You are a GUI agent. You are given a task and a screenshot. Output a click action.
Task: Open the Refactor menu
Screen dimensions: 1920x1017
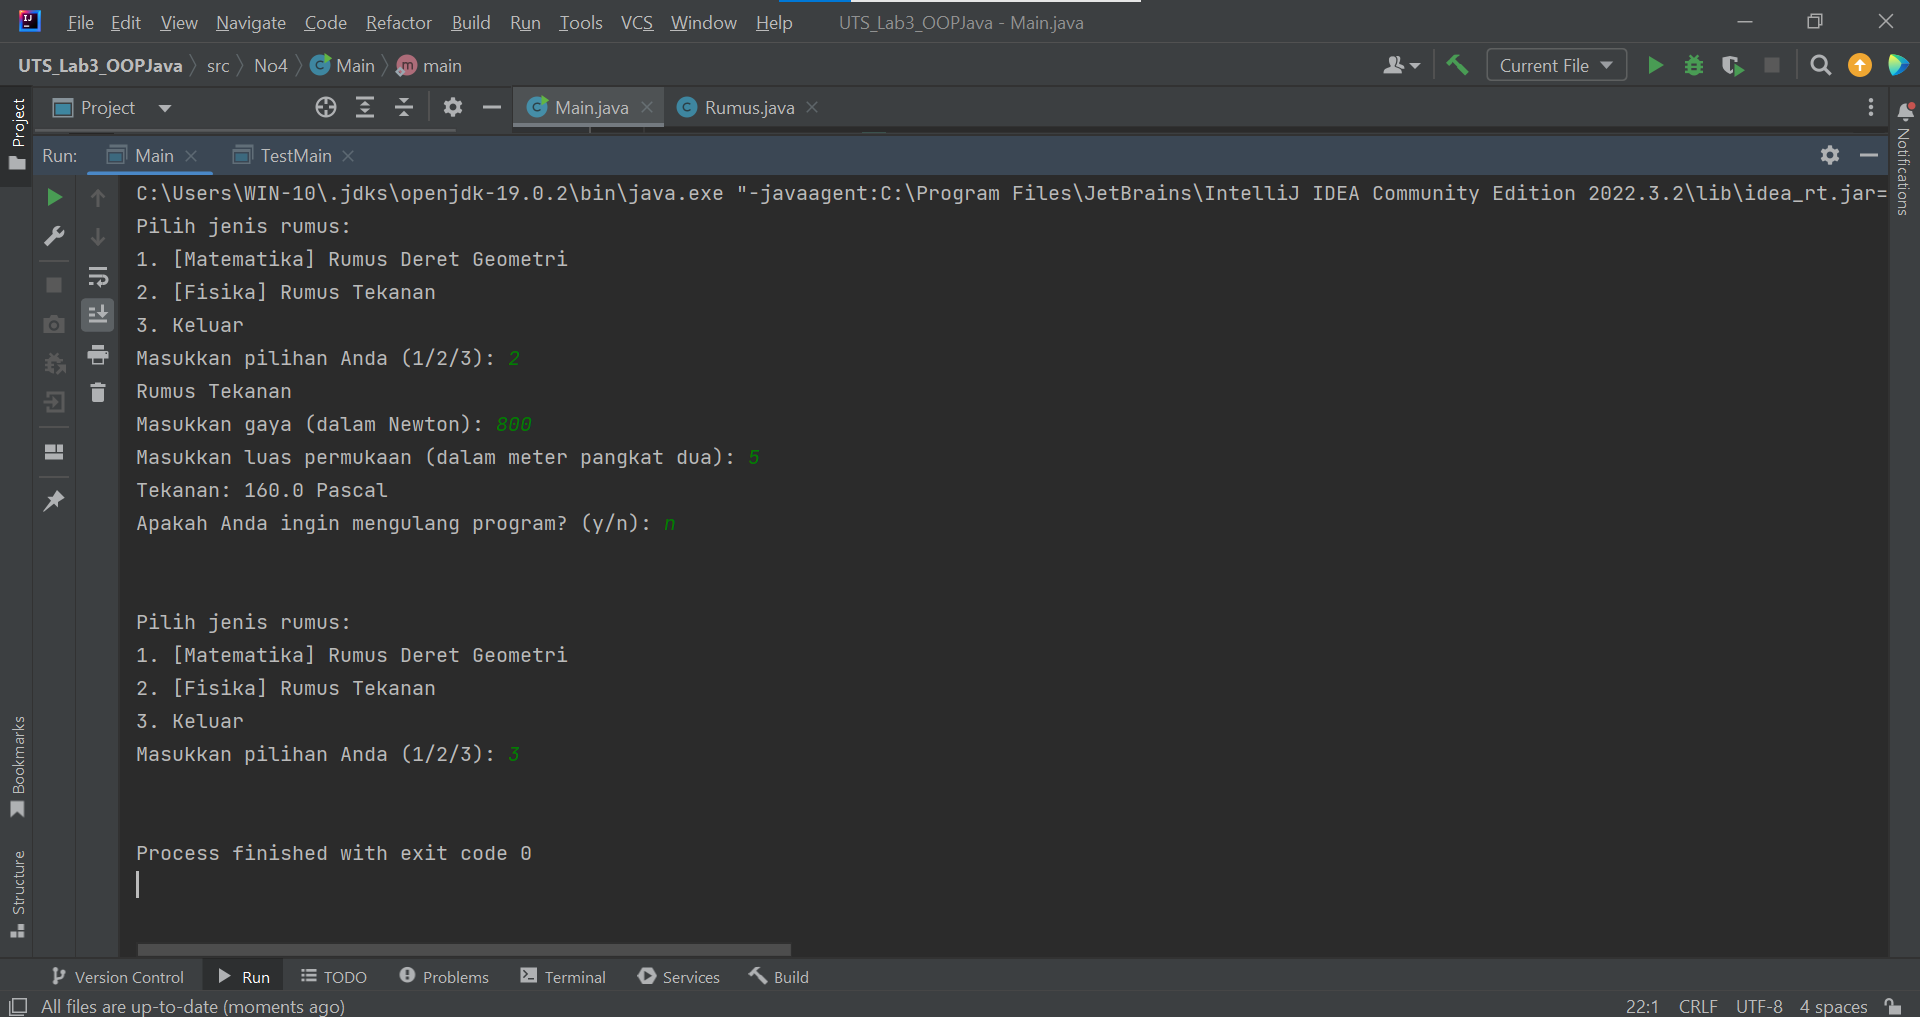[x=398, y=22]
